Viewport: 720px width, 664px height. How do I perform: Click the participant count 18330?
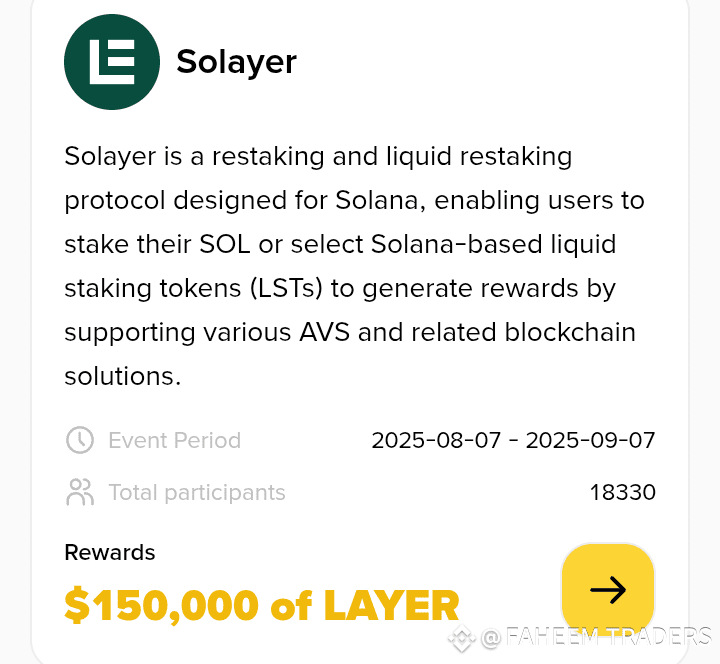tap(623, 492)
